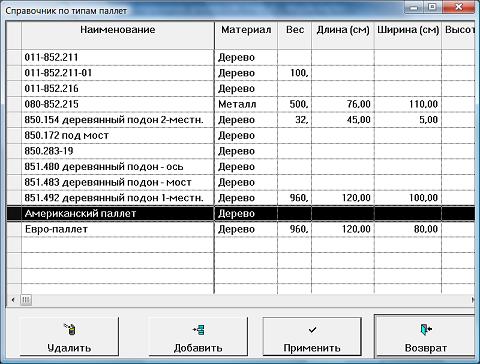
Task: Click the Удалить delete icon
Action: [x=70, y=329]
